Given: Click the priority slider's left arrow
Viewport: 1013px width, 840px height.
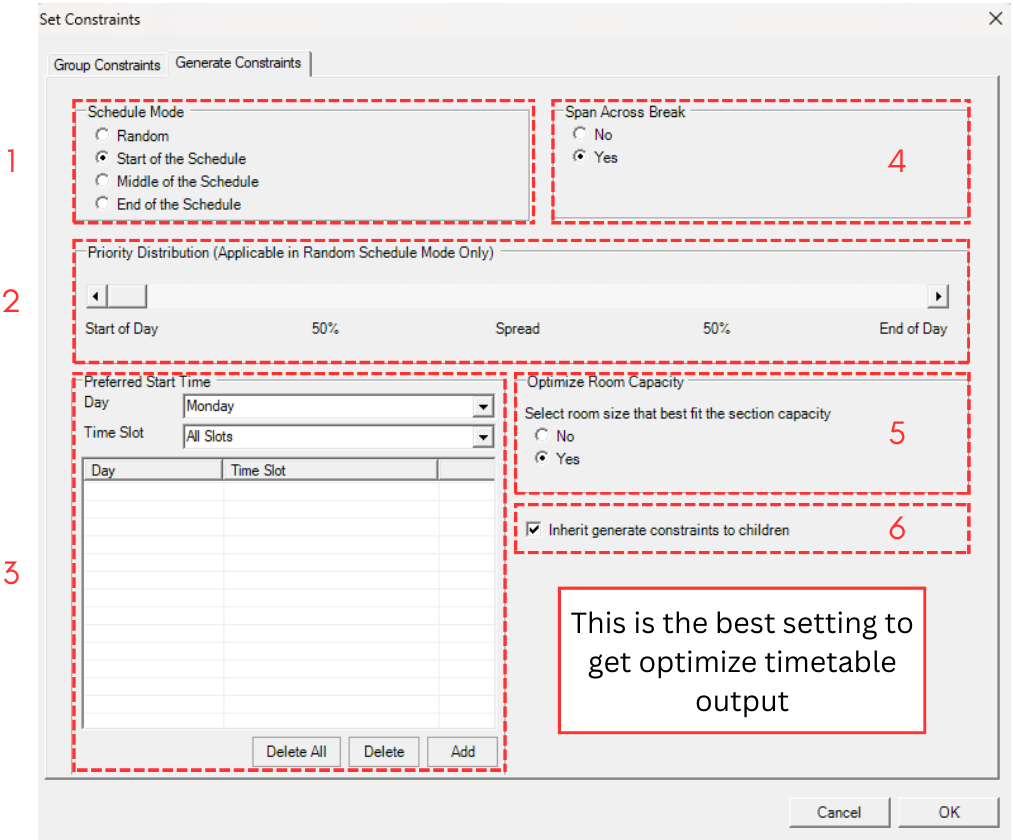Looking at the screenshot, I should (x=95, y=296).
